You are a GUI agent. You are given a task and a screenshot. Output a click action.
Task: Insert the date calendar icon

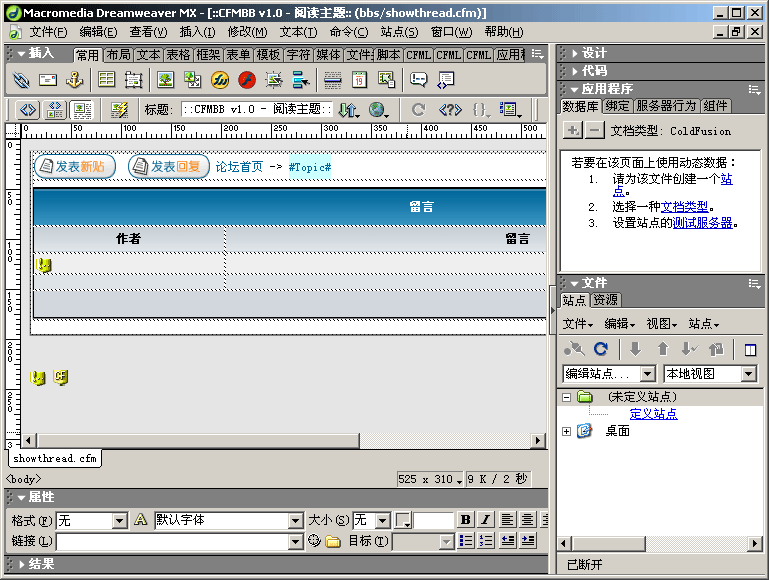click(x=359, y=79)
